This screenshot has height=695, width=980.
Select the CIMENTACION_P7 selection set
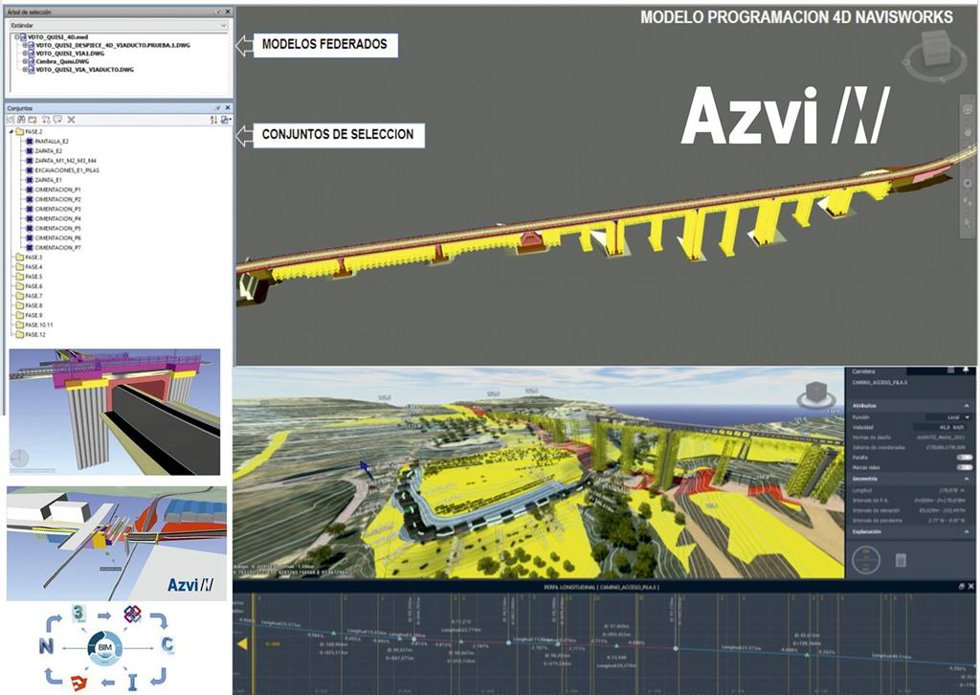coord(53,248)
